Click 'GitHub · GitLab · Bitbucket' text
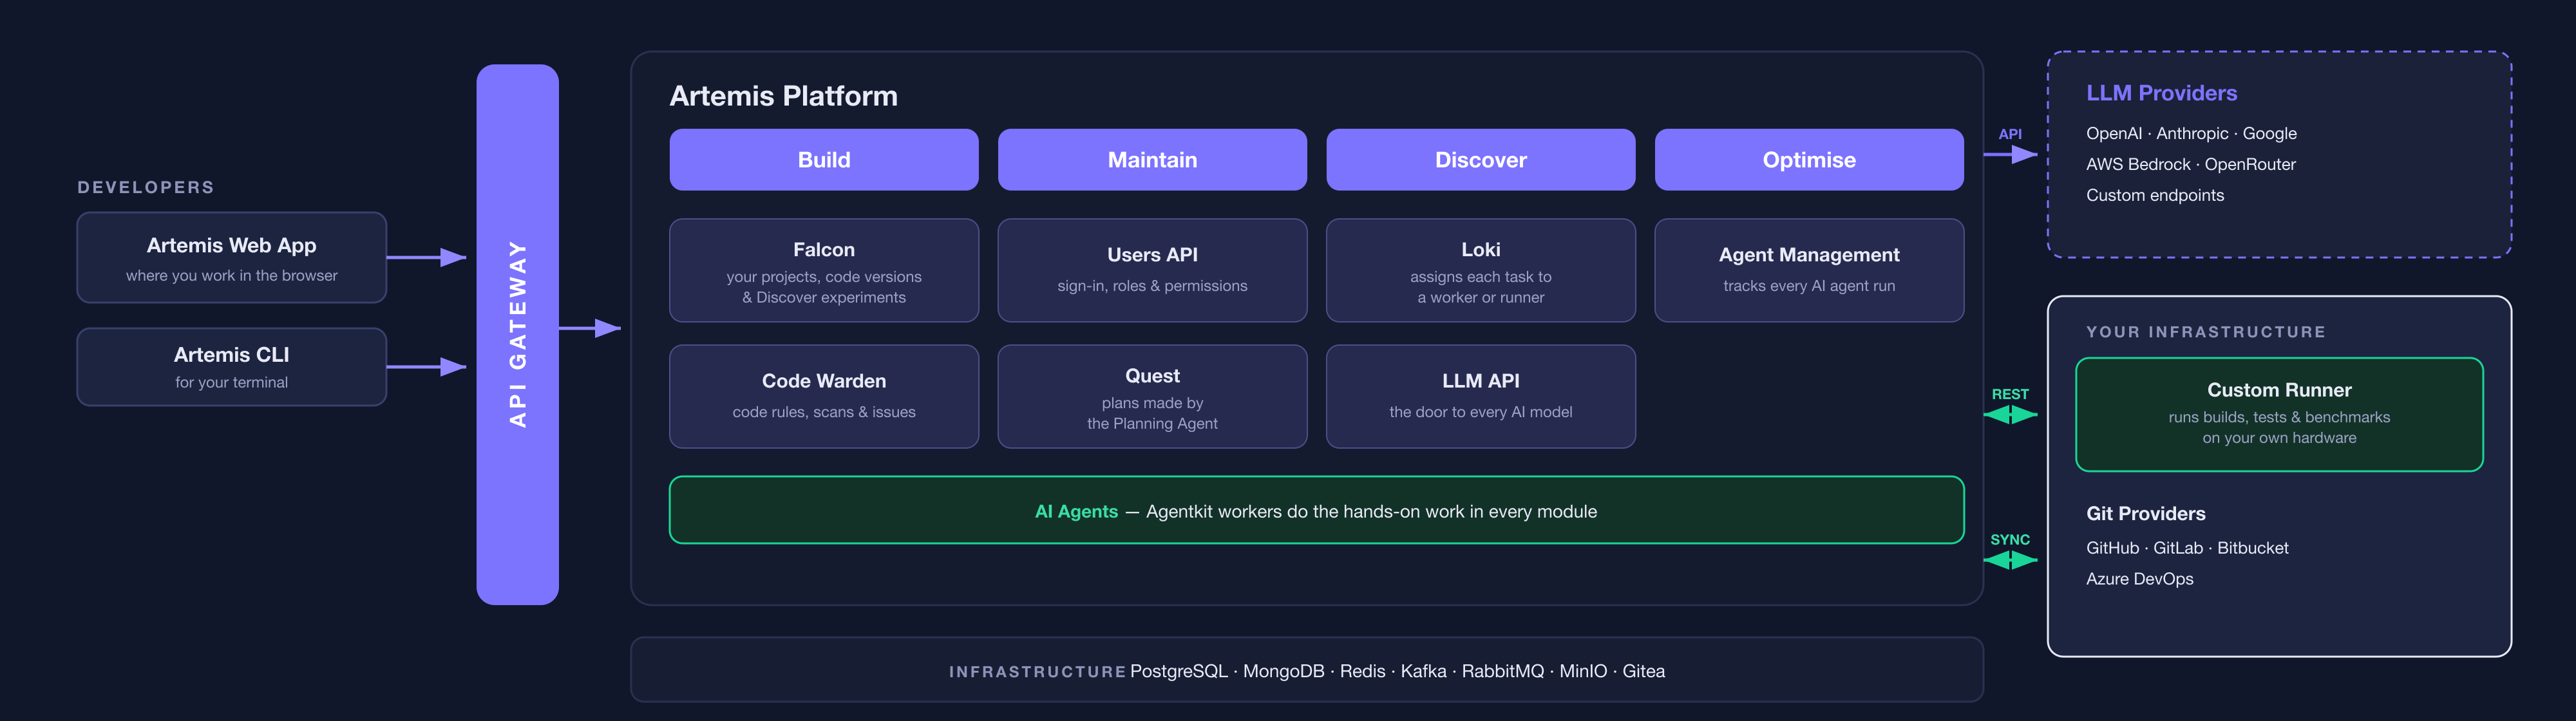Screen dimensions: 2576x721 click(2187, 548)
